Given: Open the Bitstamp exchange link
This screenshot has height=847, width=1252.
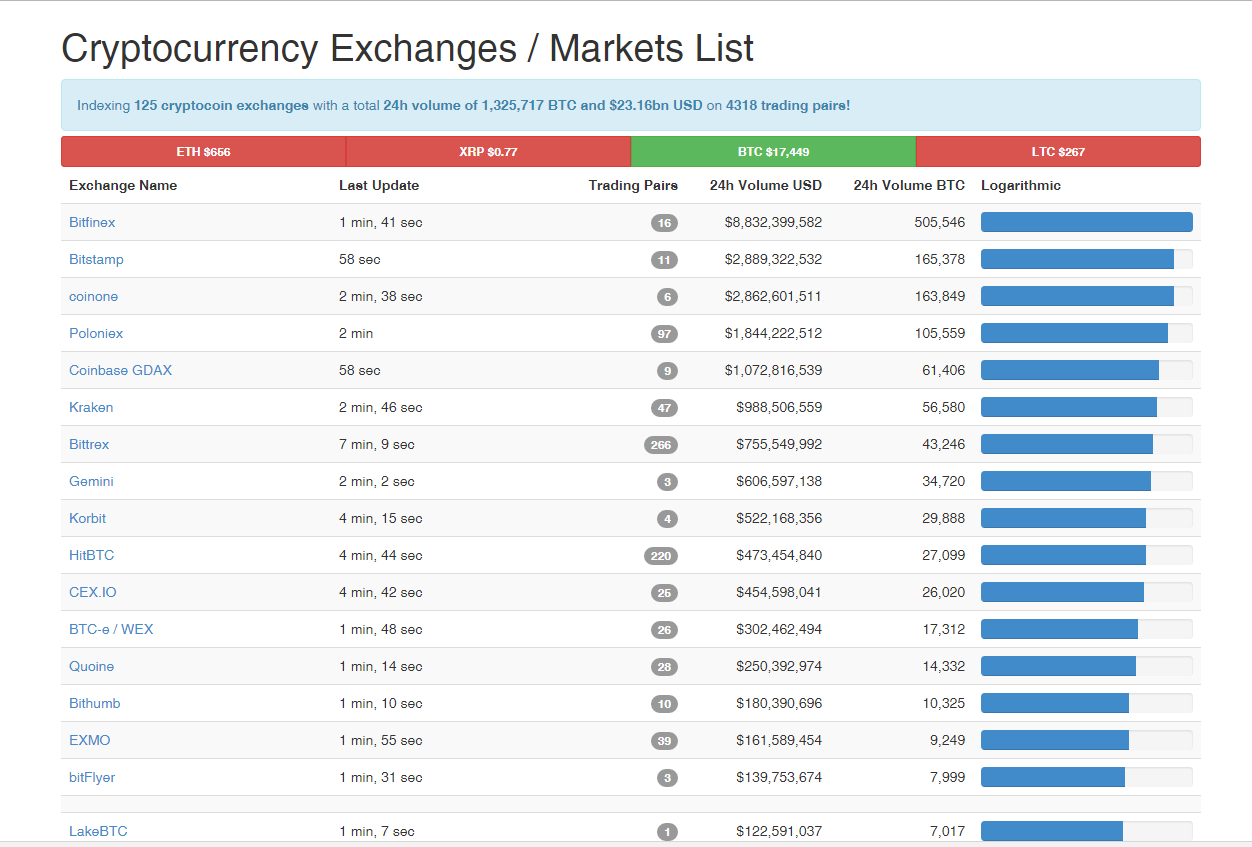Looking at the screenshot, I should coord(96,259).
